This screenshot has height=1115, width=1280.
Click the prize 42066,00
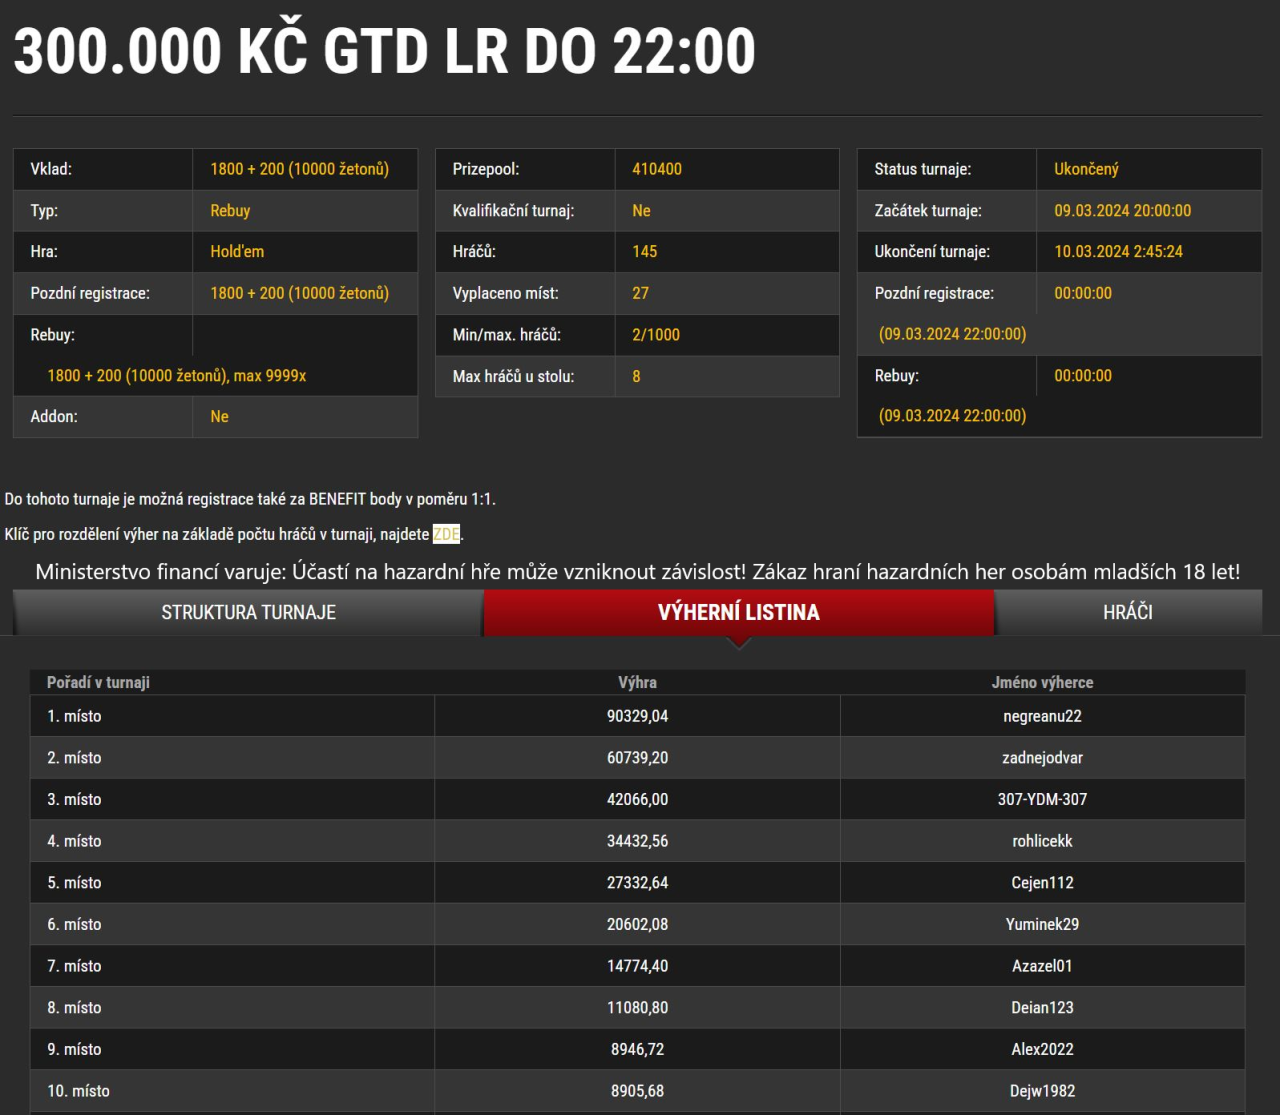pos(637,799)
